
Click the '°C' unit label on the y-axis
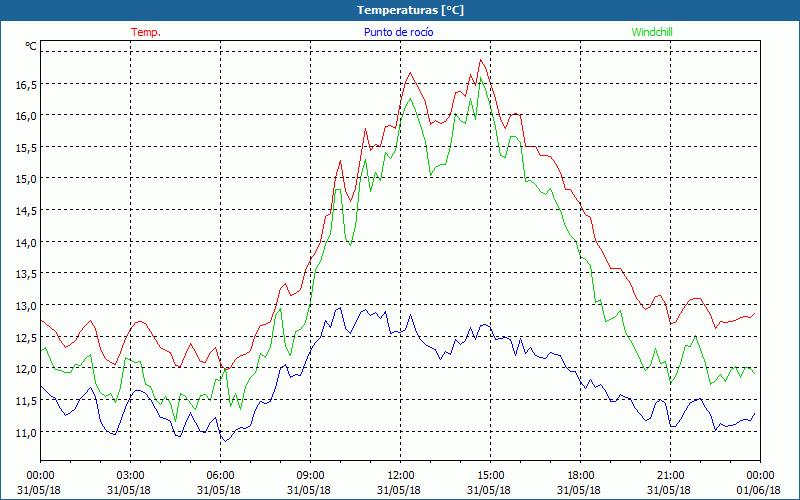tap(31, 46)
